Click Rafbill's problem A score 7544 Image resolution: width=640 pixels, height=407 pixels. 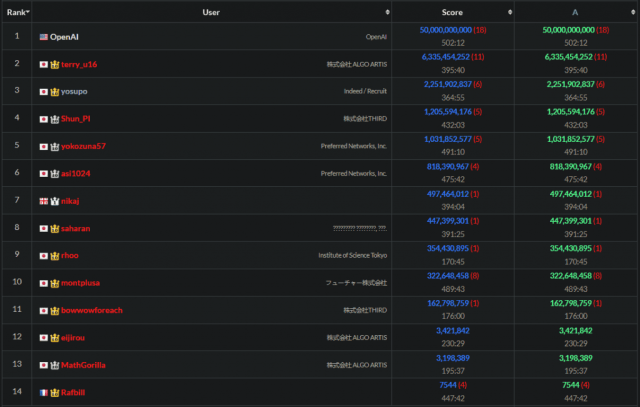[x=570, y=385]
